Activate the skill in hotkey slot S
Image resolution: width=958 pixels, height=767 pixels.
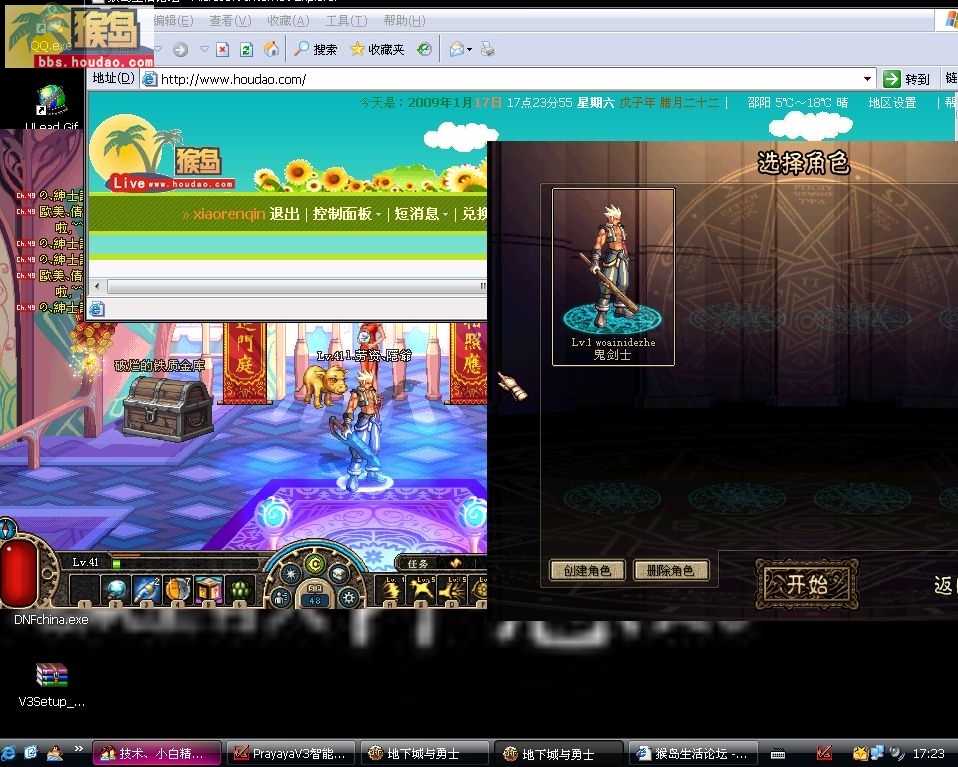coord(422,590)
